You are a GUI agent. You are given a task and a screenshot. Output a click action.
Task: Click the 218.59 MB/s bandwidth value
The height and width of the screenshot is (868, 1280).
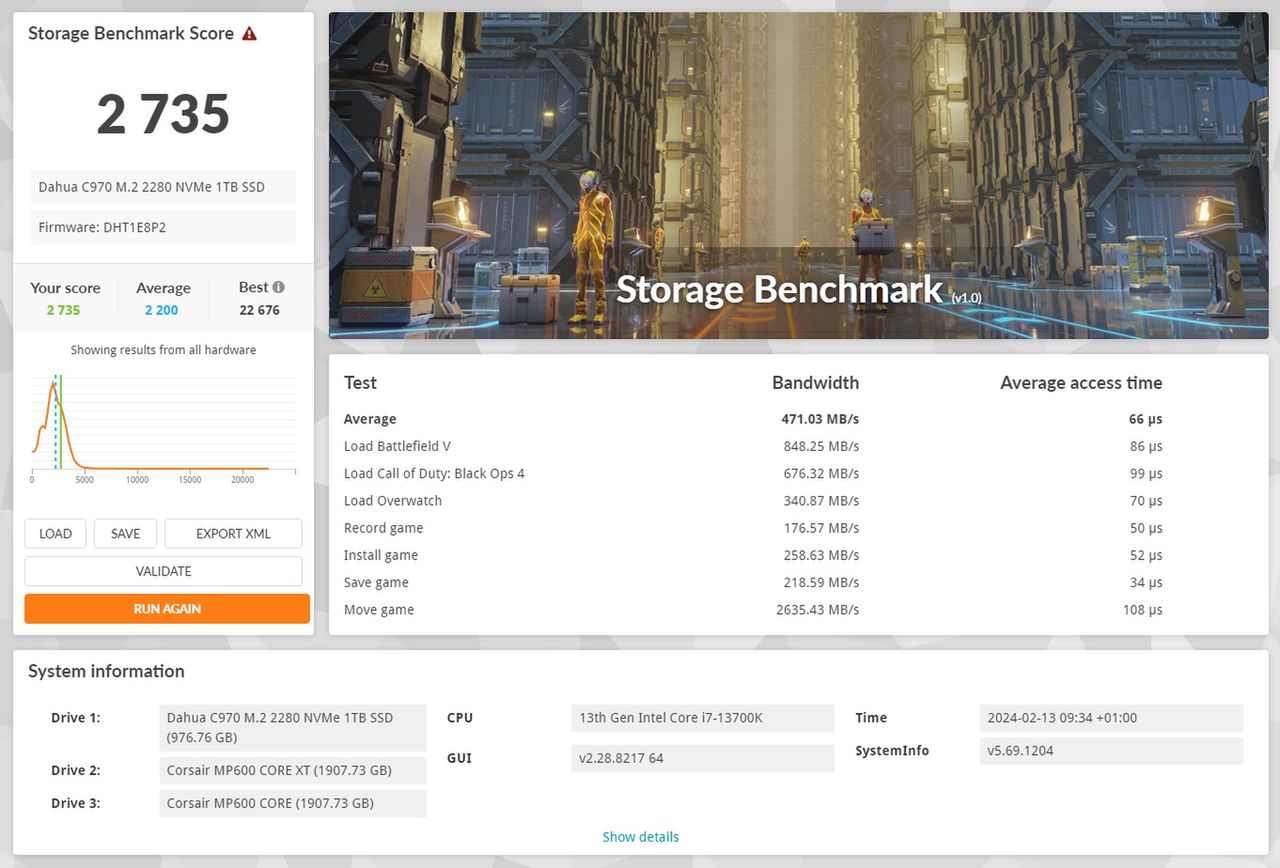pyautogui.click(x=821, y=582)
